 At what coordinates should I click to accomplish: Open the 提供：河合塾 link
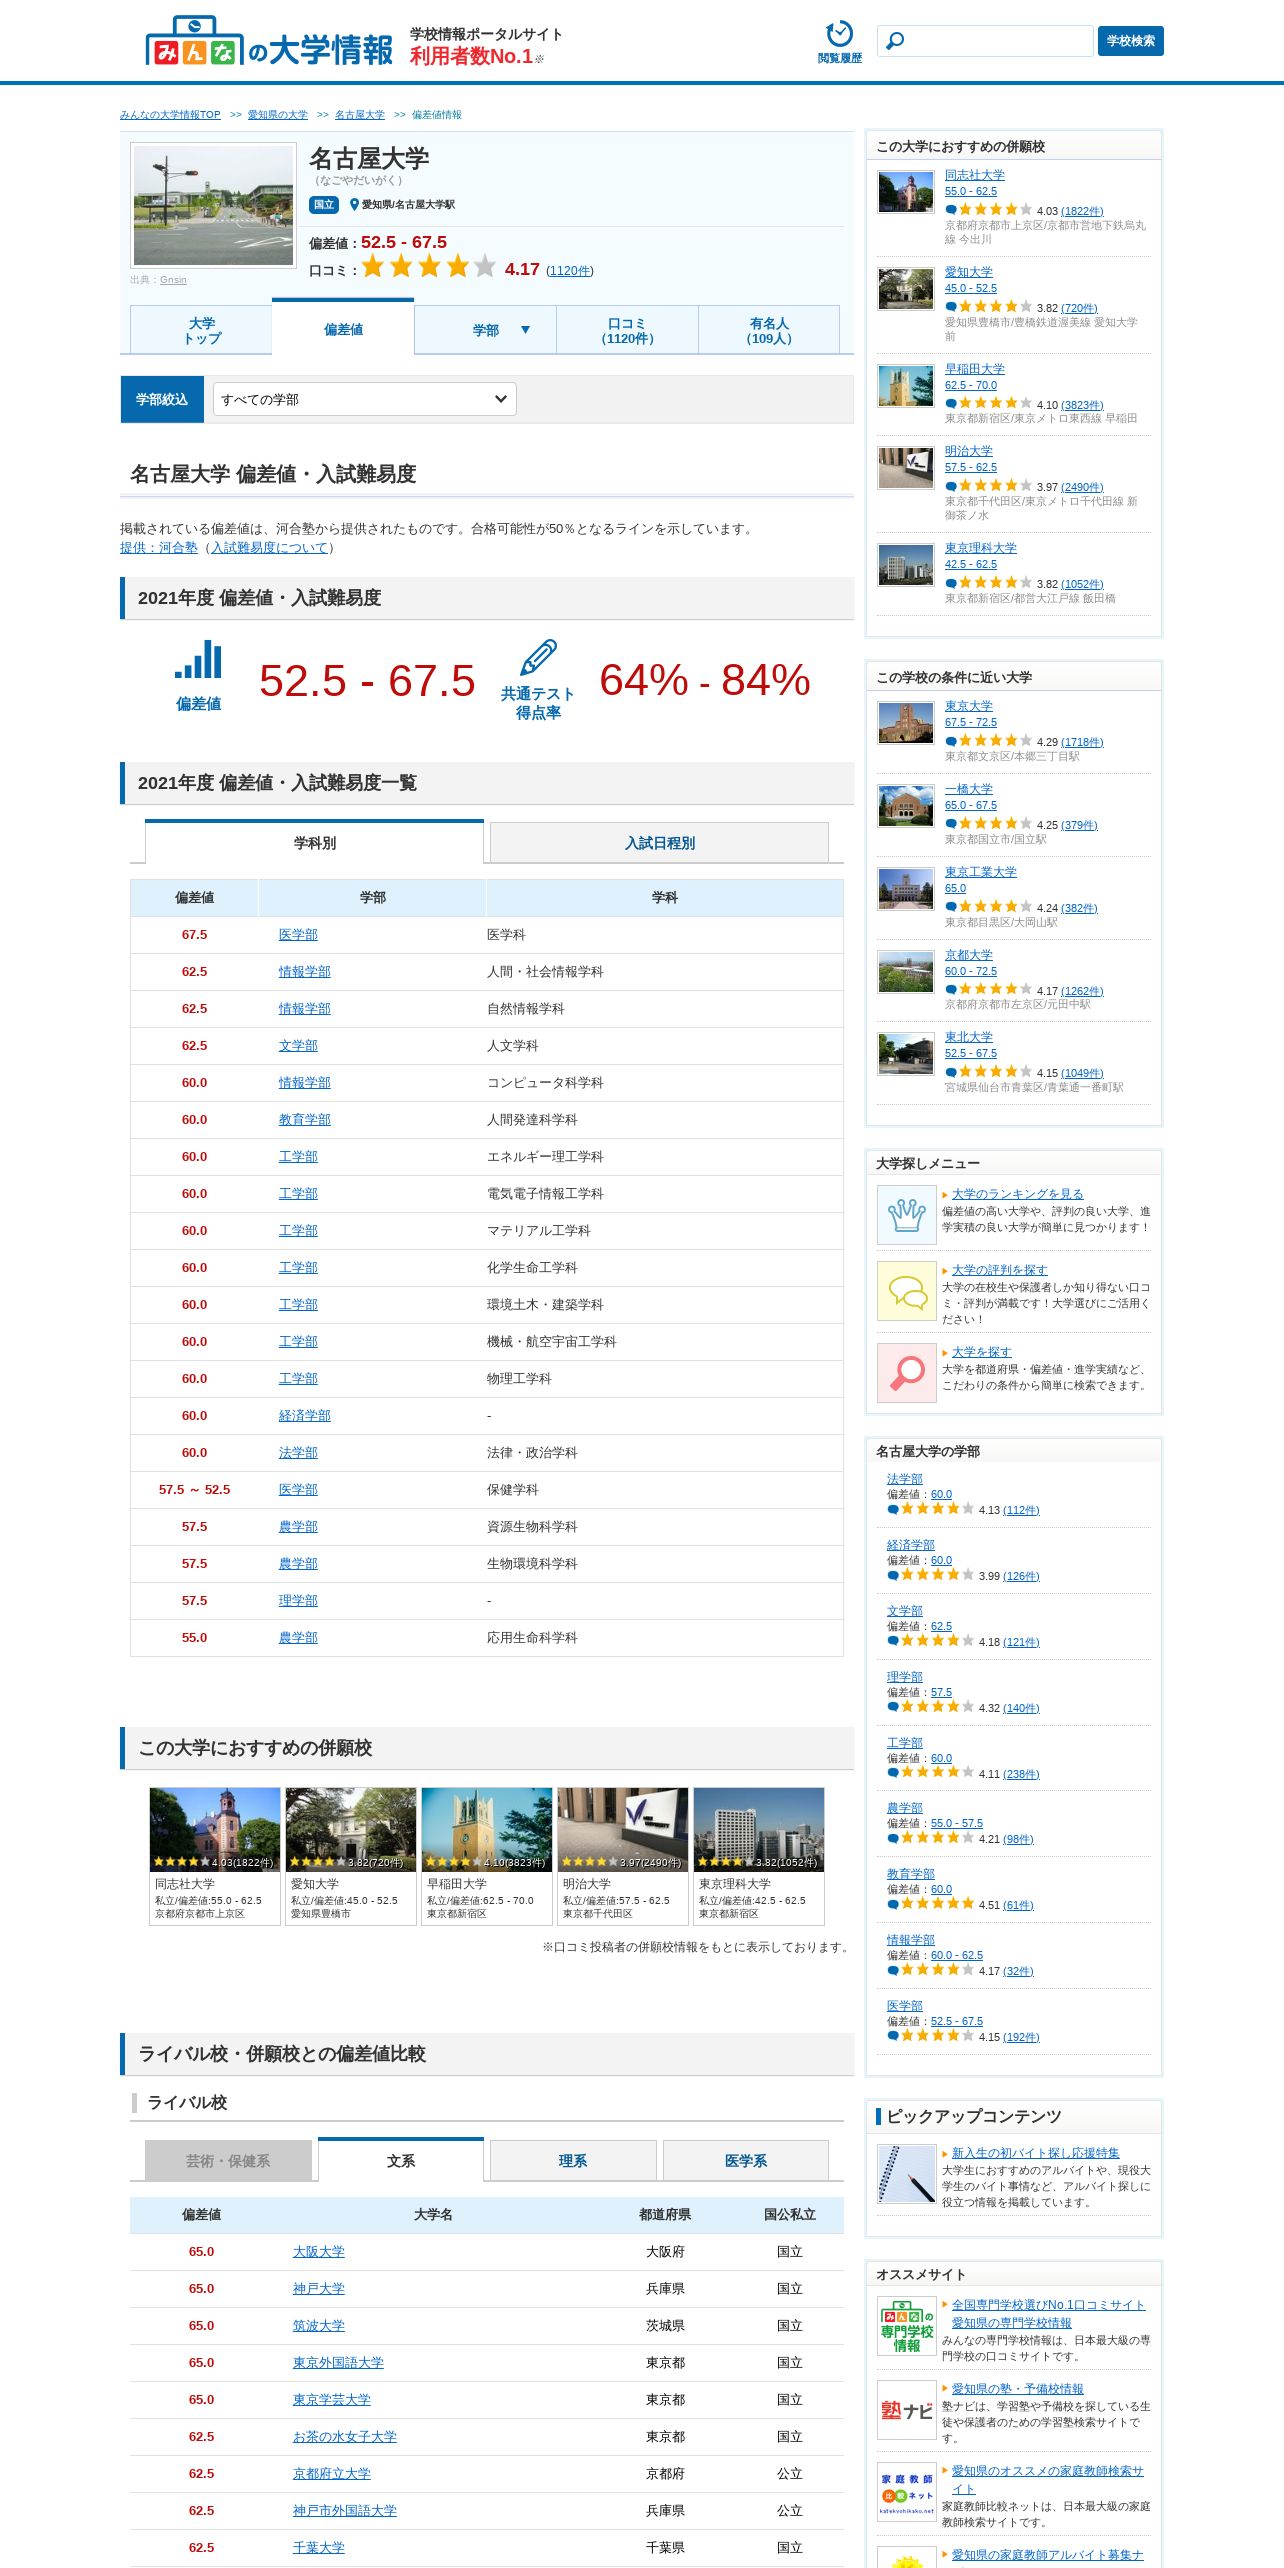(x=159, y=548)
